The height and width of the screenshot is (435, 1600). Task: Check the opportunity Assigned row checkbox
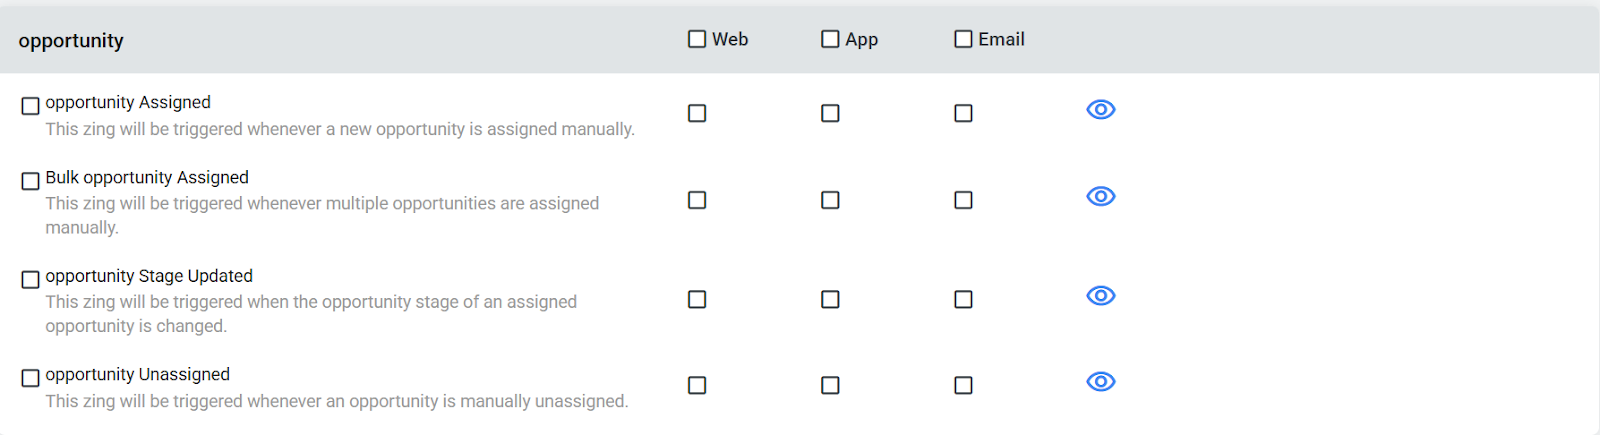tap(31, 106)
